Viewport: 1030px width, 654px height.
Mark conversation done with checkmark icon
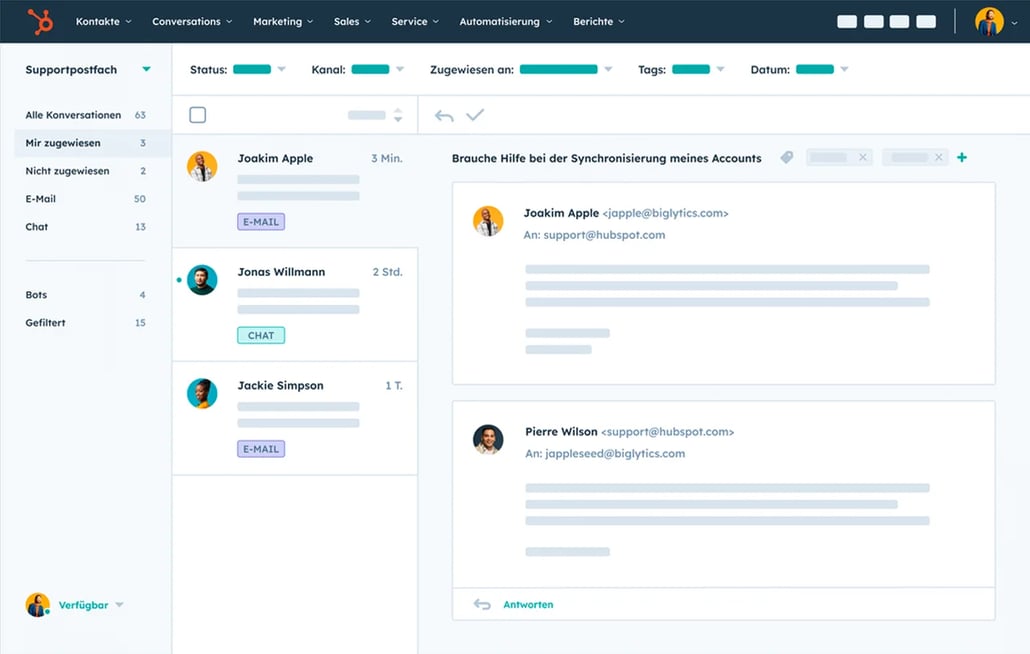tap(475, 116)
